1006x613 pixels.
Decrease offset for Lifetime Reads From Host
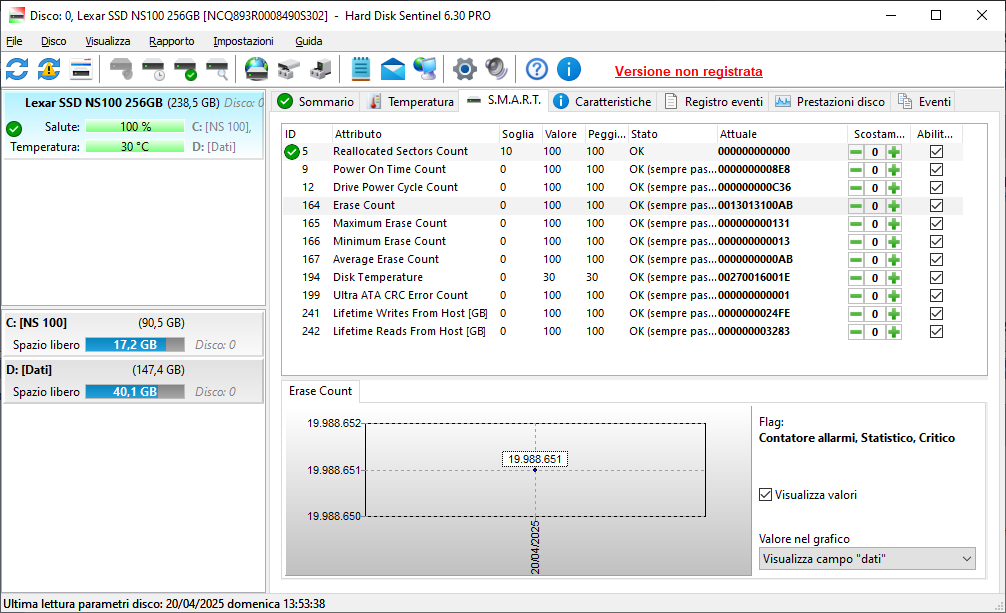[856, 332]
